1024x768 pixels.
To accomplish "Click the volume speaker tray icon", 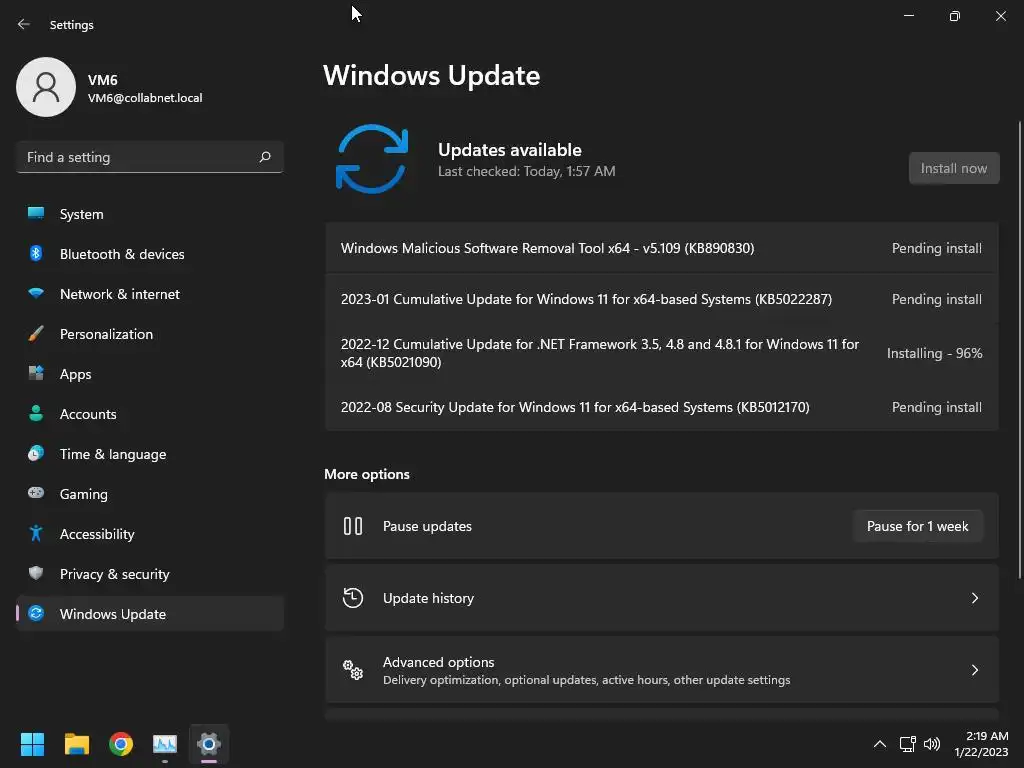I will 932,744.
